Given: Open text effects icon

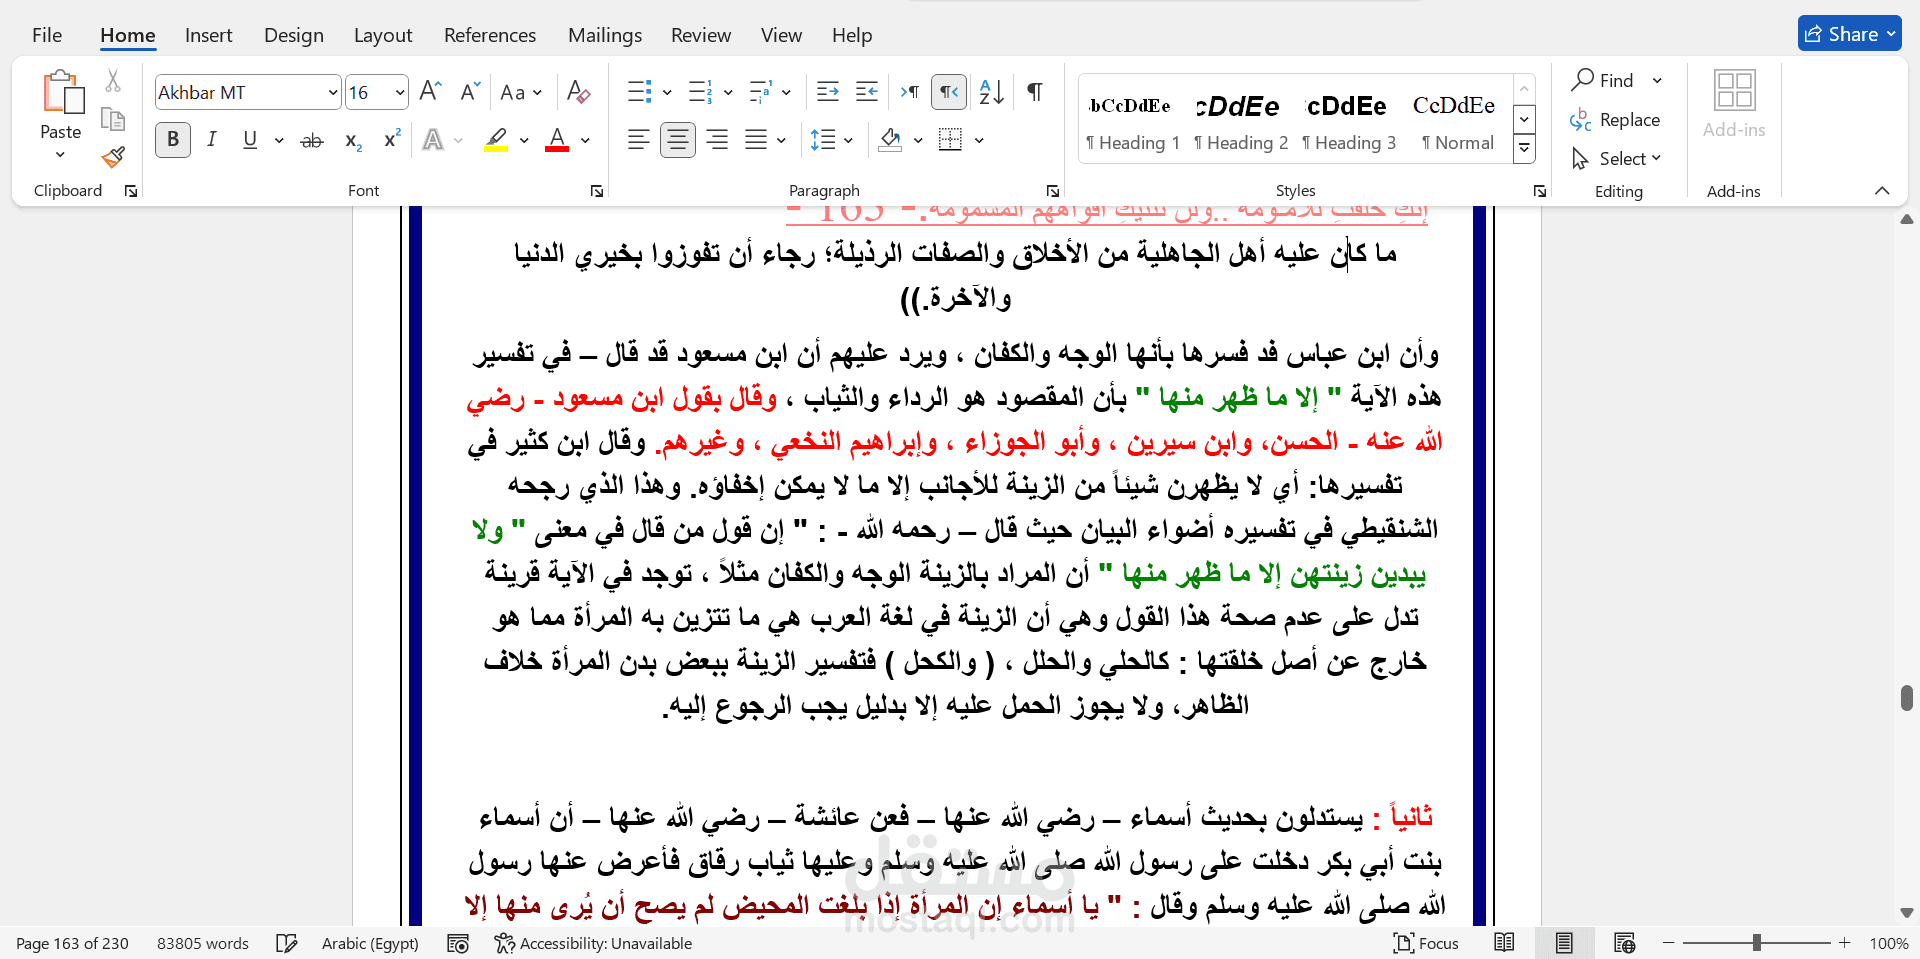Looking at the screenshot, I should (x=433, y=140).
